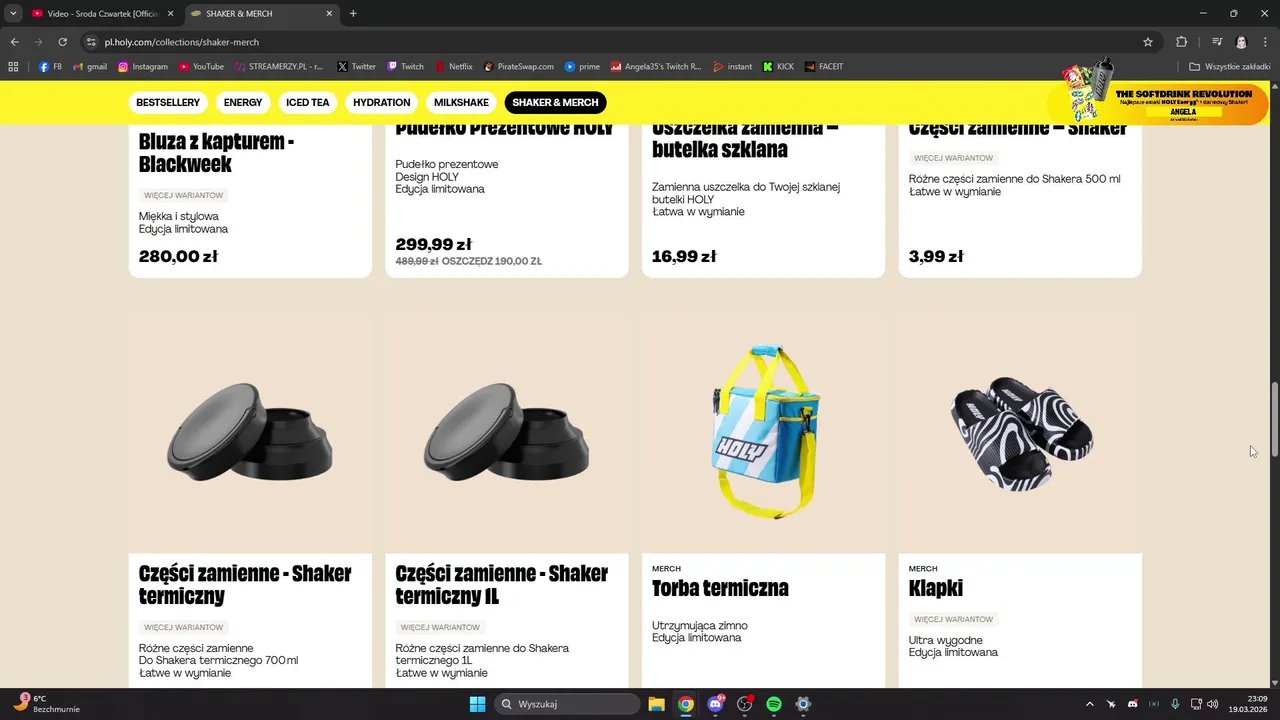Launch Spotify from the taskbar

pyautogui.click(x=774, y=704)
